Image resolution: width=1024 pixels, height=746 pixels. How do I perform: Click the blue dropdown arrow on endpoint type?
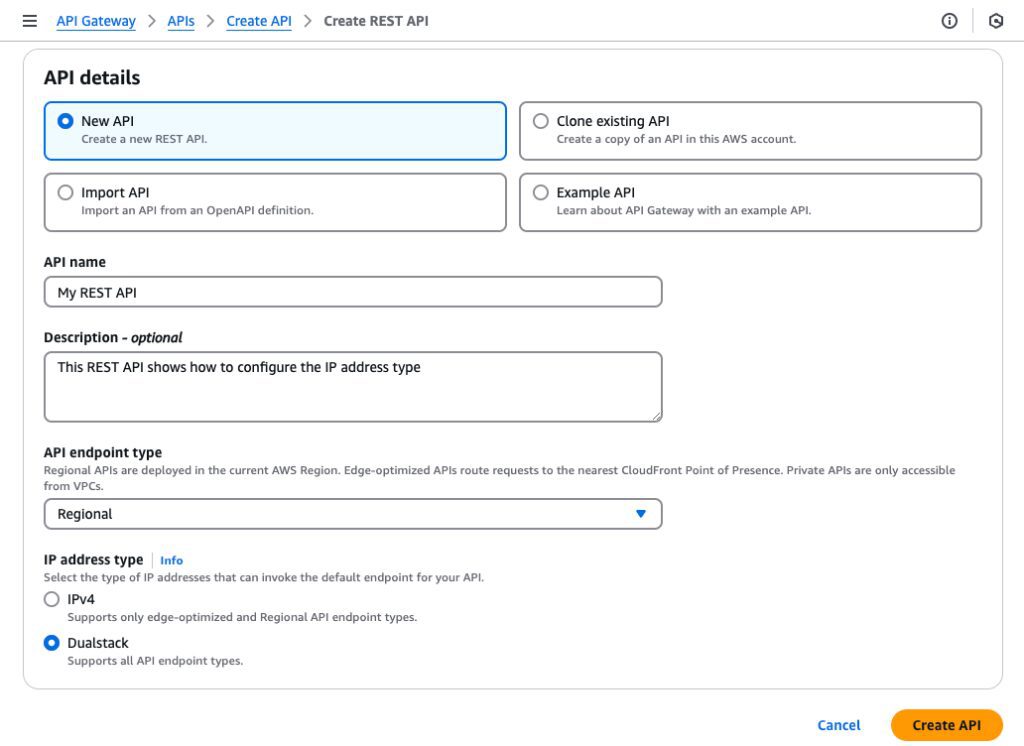641,513
